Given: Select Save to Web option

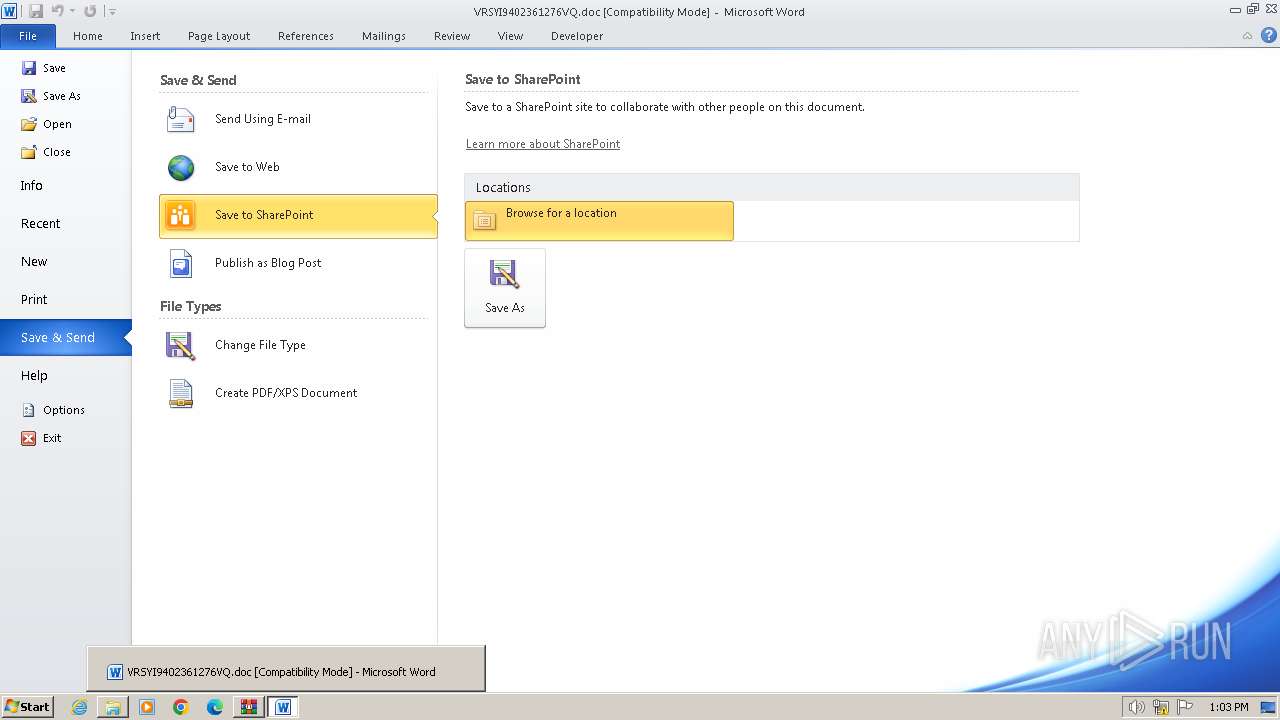Looking at the screenshot, I should coord(298,167).
